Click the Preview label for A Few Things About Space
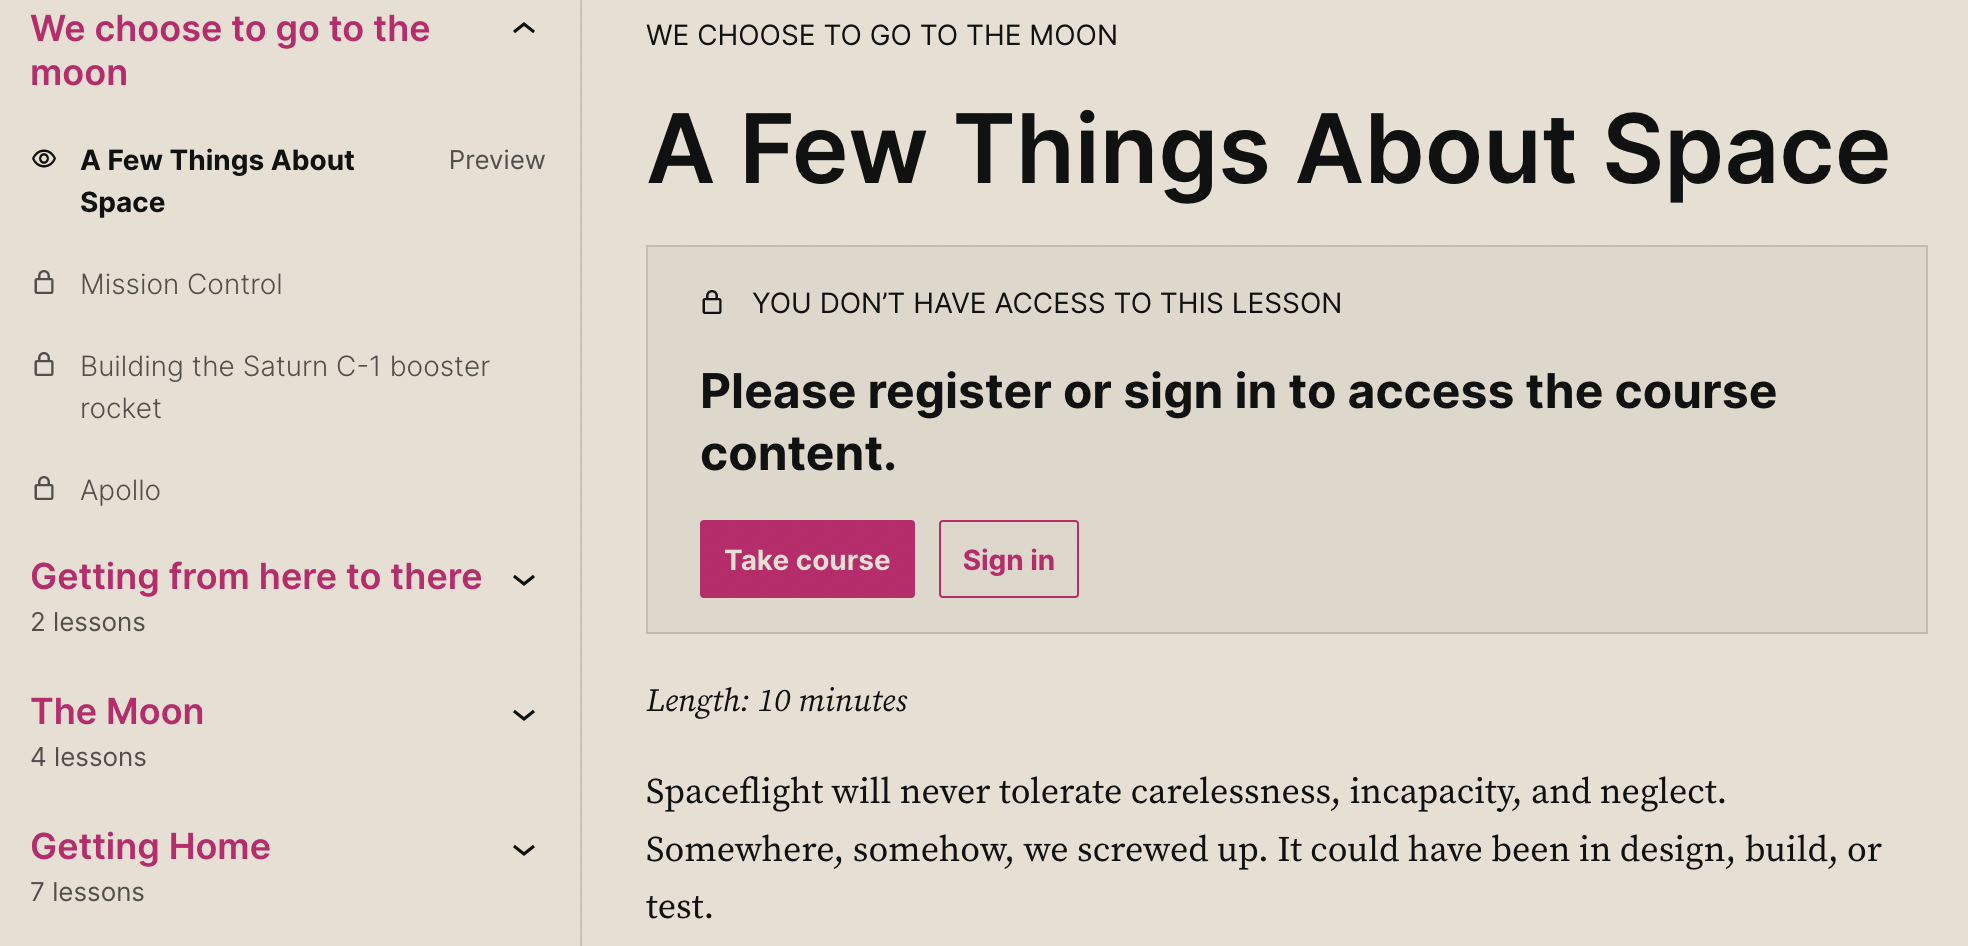 tap(497, 160)
